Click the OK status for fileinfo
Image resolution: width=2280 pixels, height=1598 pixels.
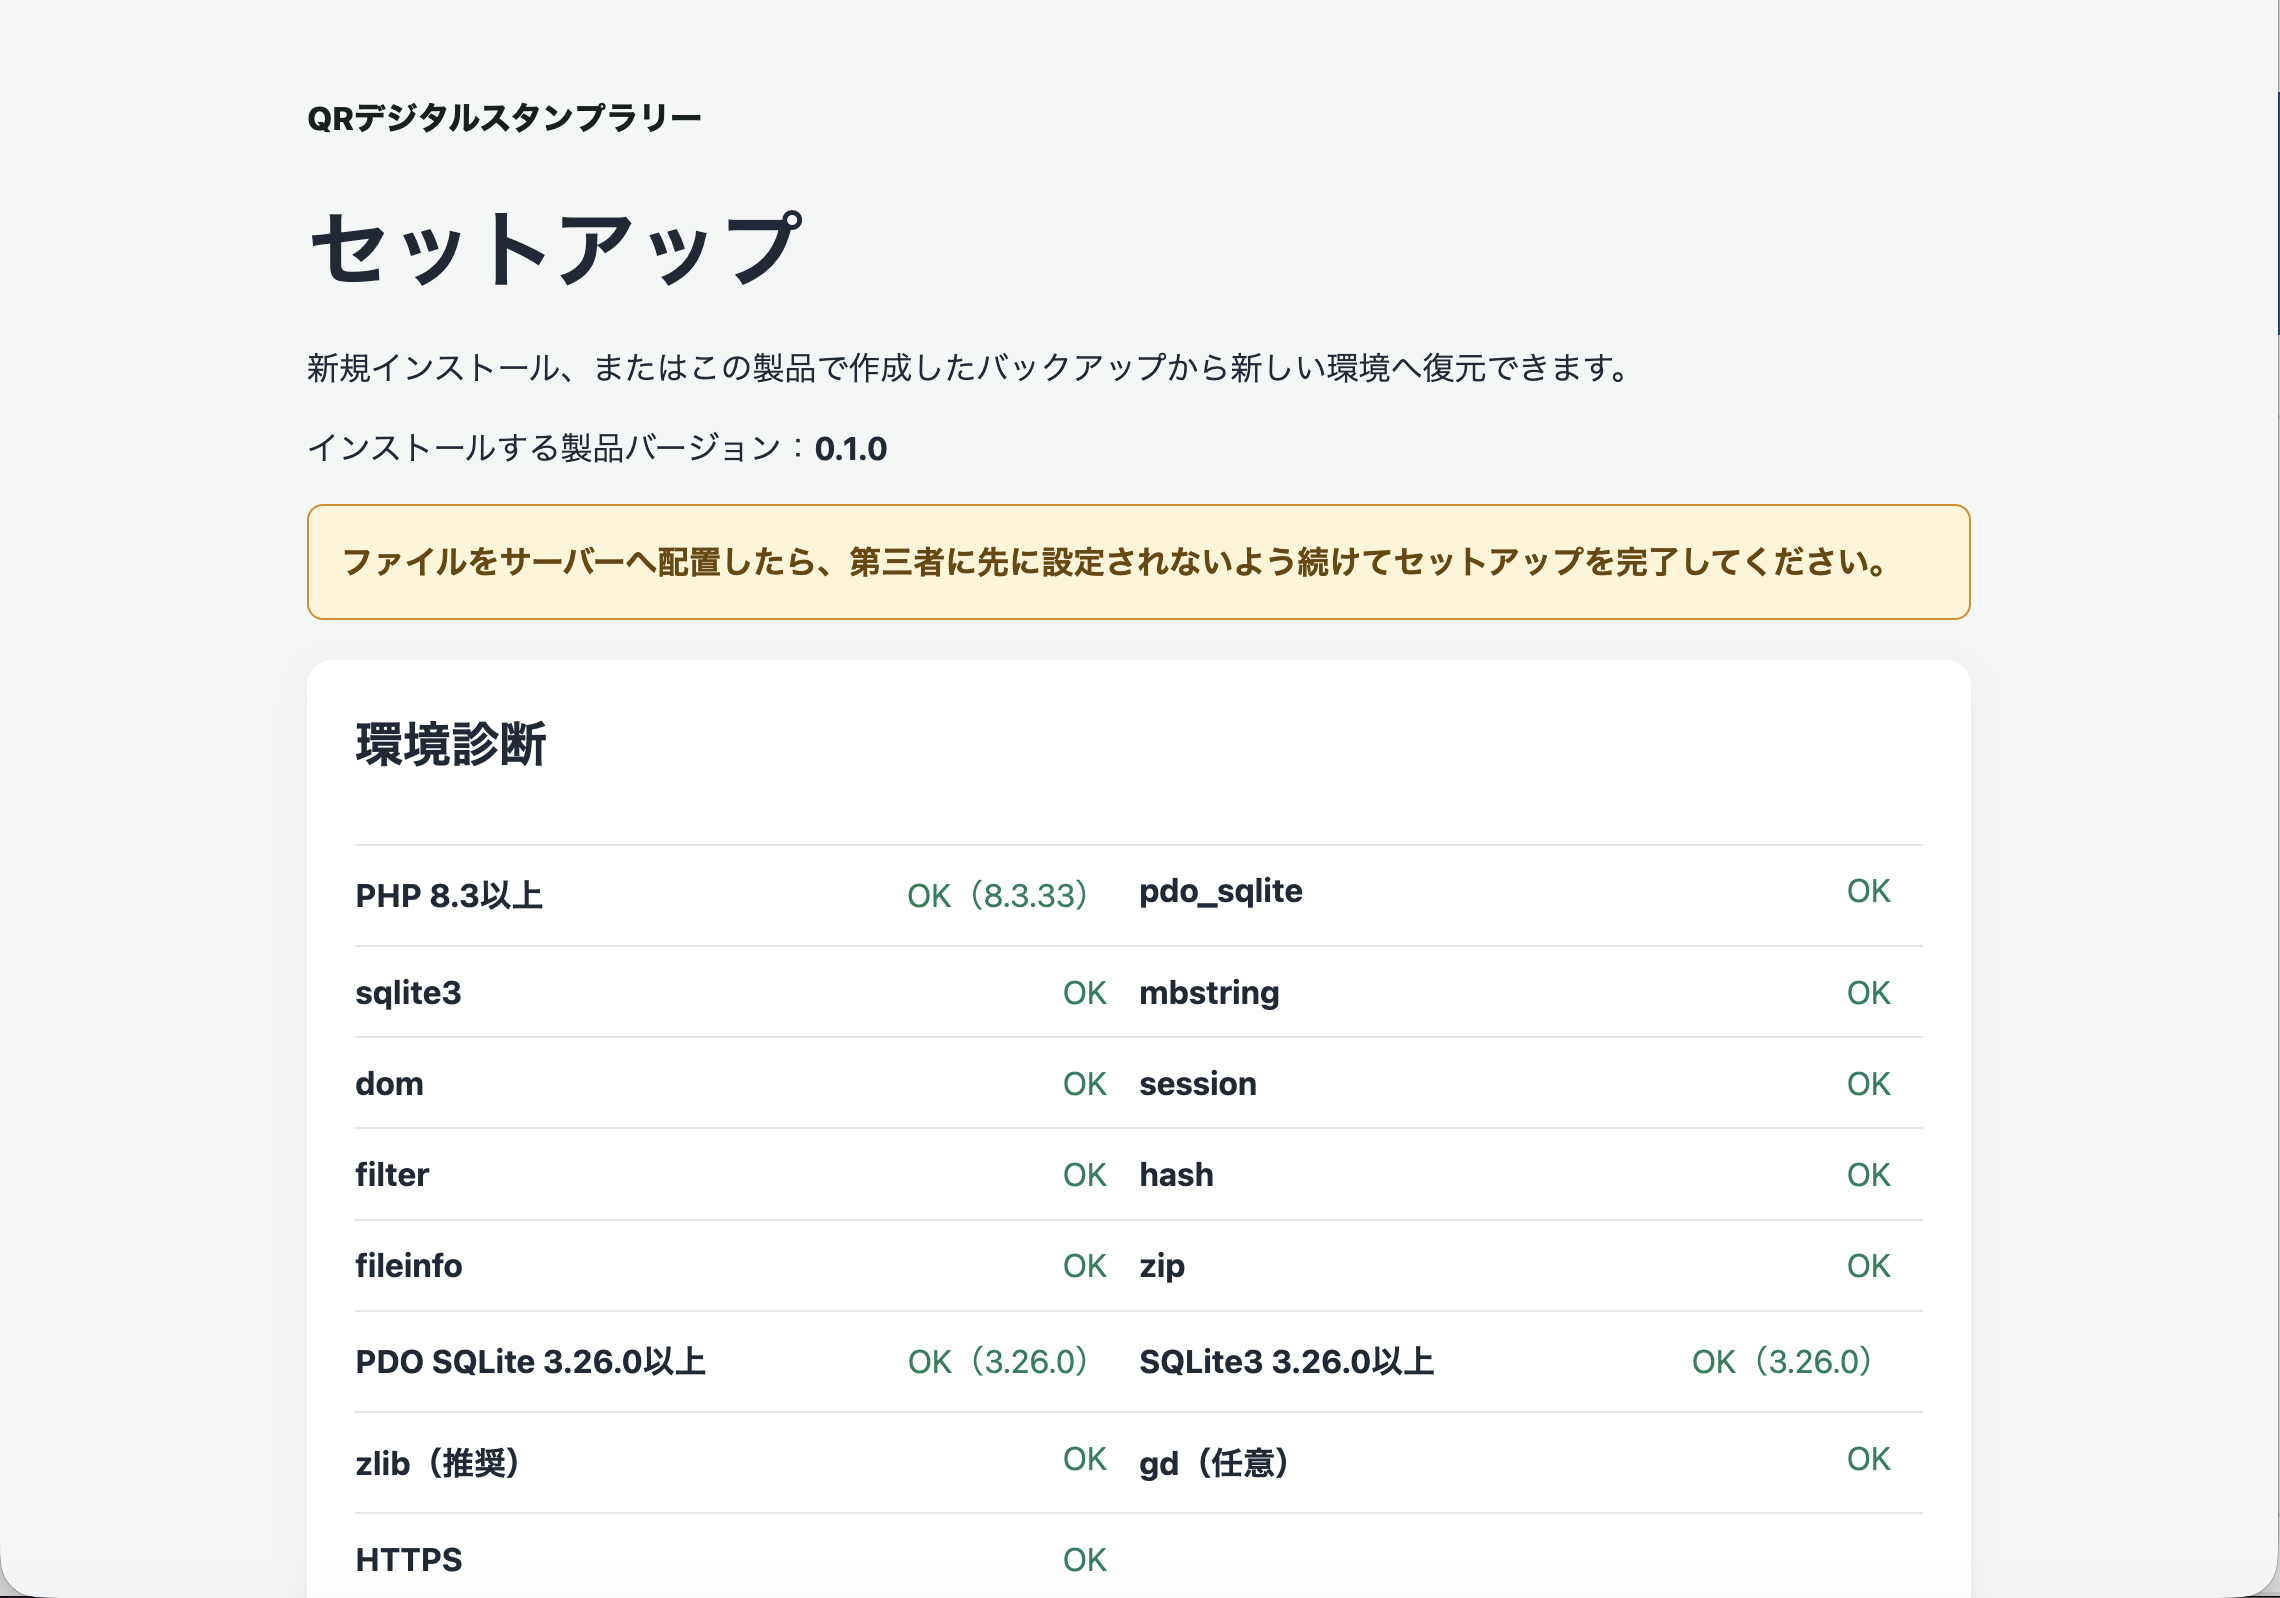tap(1084, 1266)
